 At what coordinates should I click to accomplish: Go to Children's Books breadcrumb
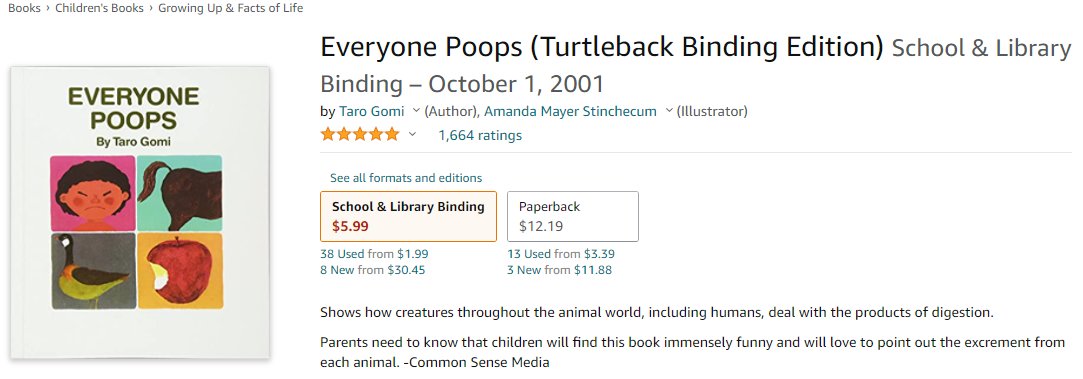click(x=99, y=8)
